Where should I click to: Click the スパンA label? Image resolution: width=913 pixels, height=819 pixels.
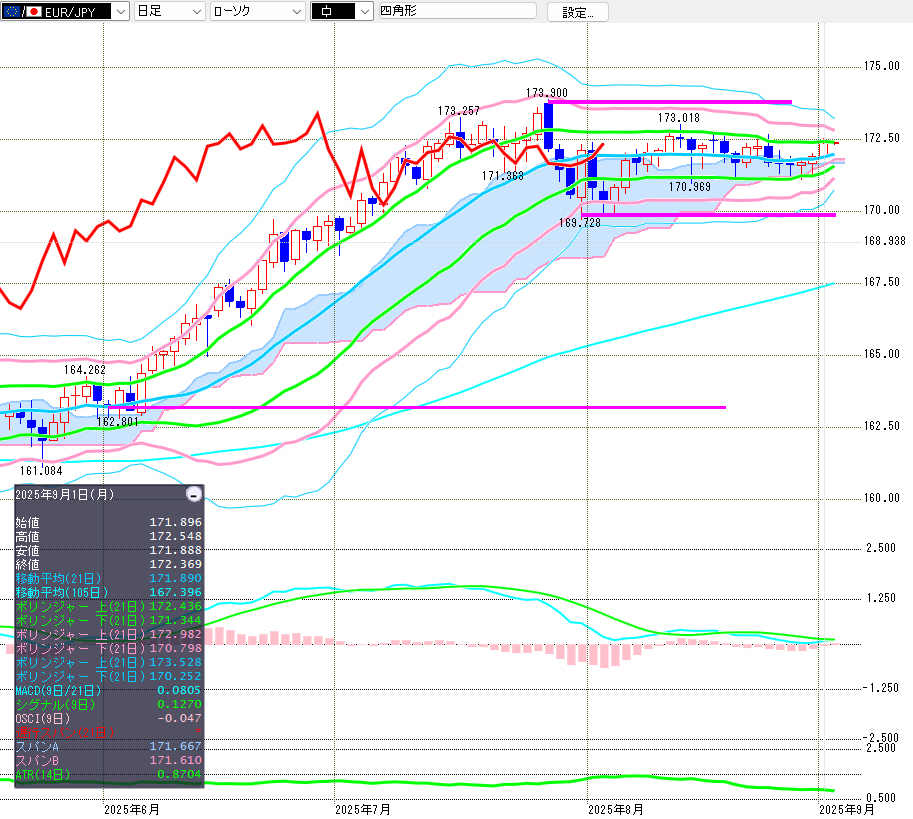(37, 746)
